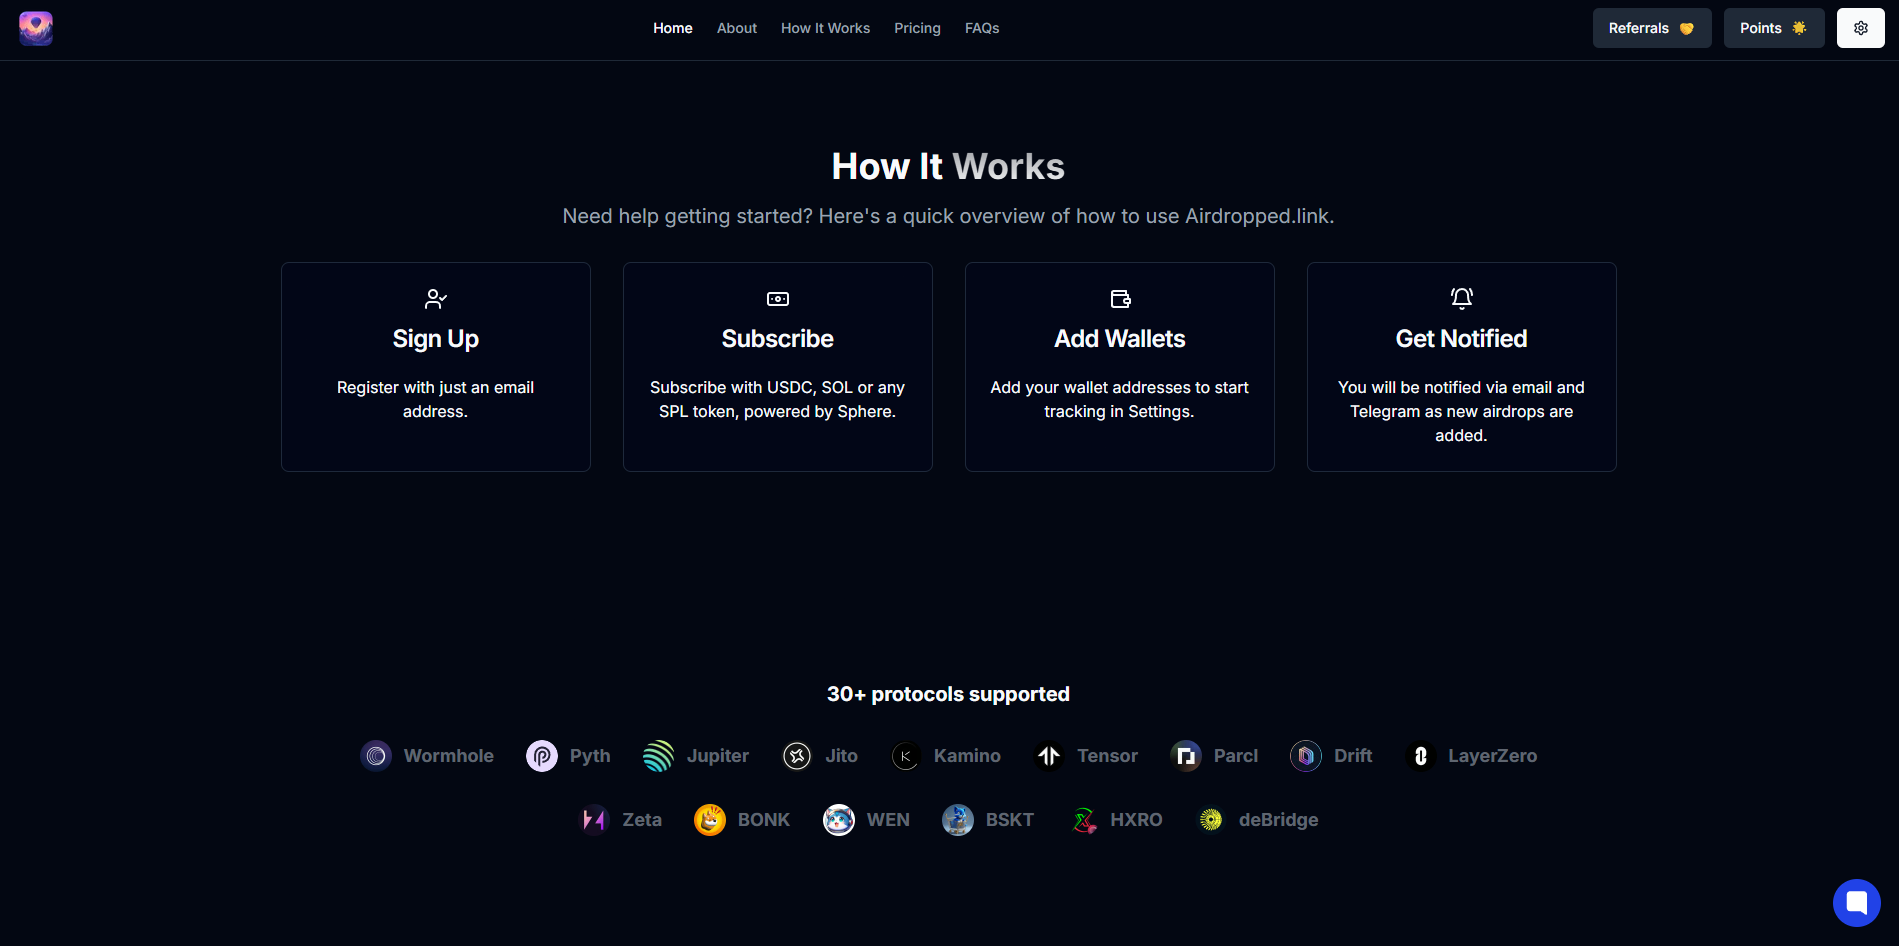Select the Tensor logo
Screen dimensions: 1899x946
[1049, 756]
